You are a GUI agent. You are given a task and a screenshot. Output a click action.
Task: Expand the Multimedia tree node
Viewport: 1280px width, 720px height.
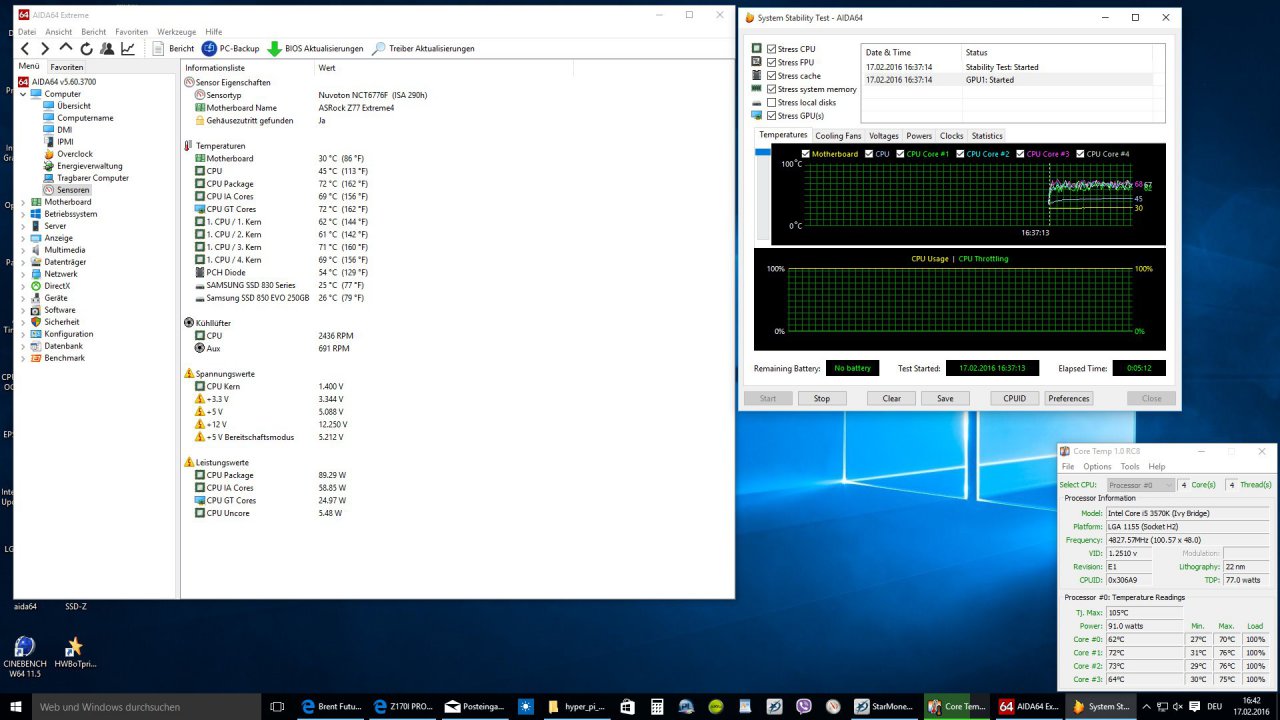pos(23,250)
